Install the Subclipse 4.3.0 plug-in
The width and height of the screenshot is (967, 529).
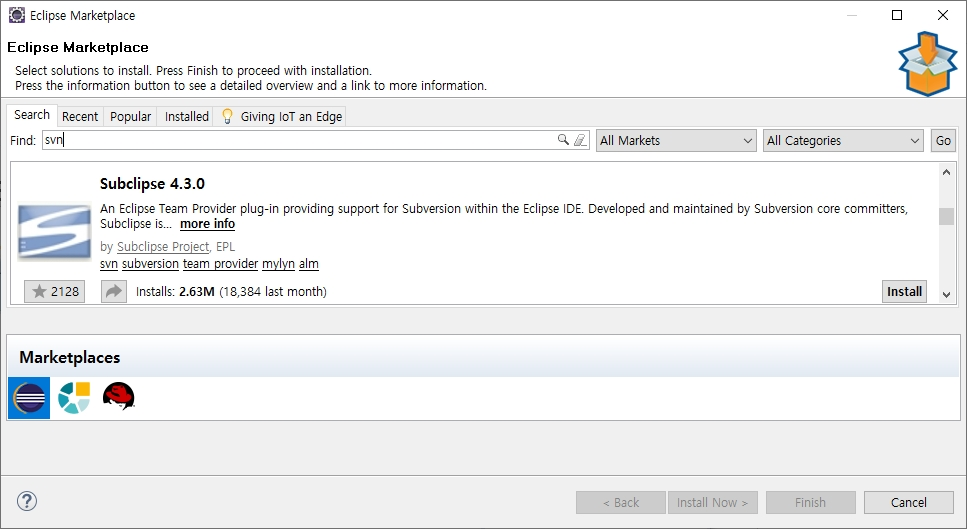904,292
